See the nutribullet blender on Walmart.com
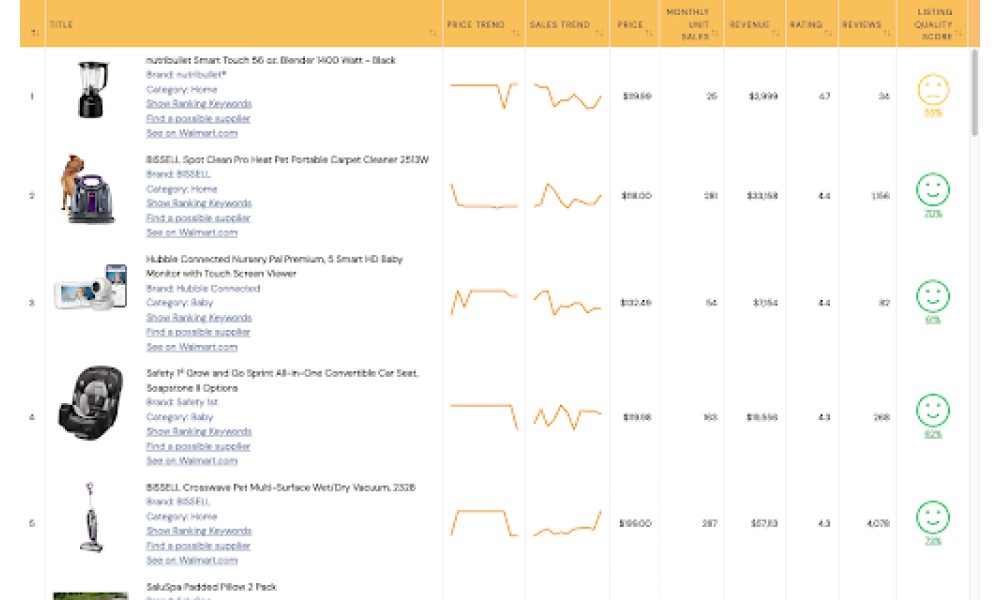 coord(192,133)
